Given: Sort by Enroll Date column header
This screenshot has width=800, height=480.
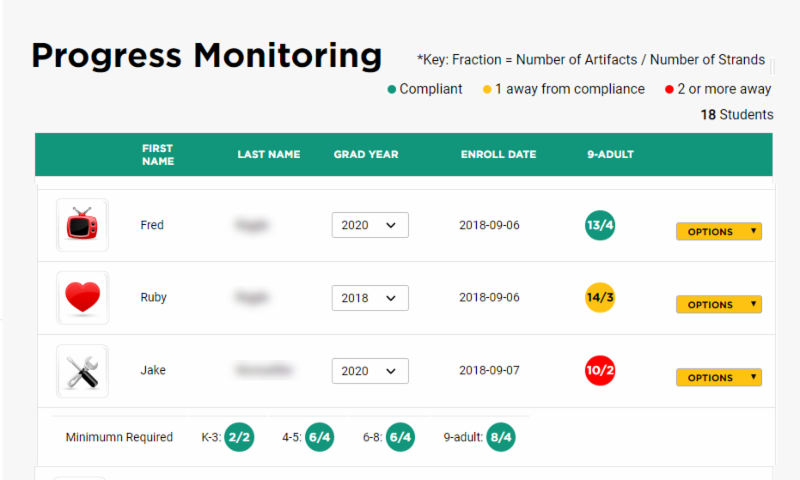Looking at the screenshot, I should point(498,155).
